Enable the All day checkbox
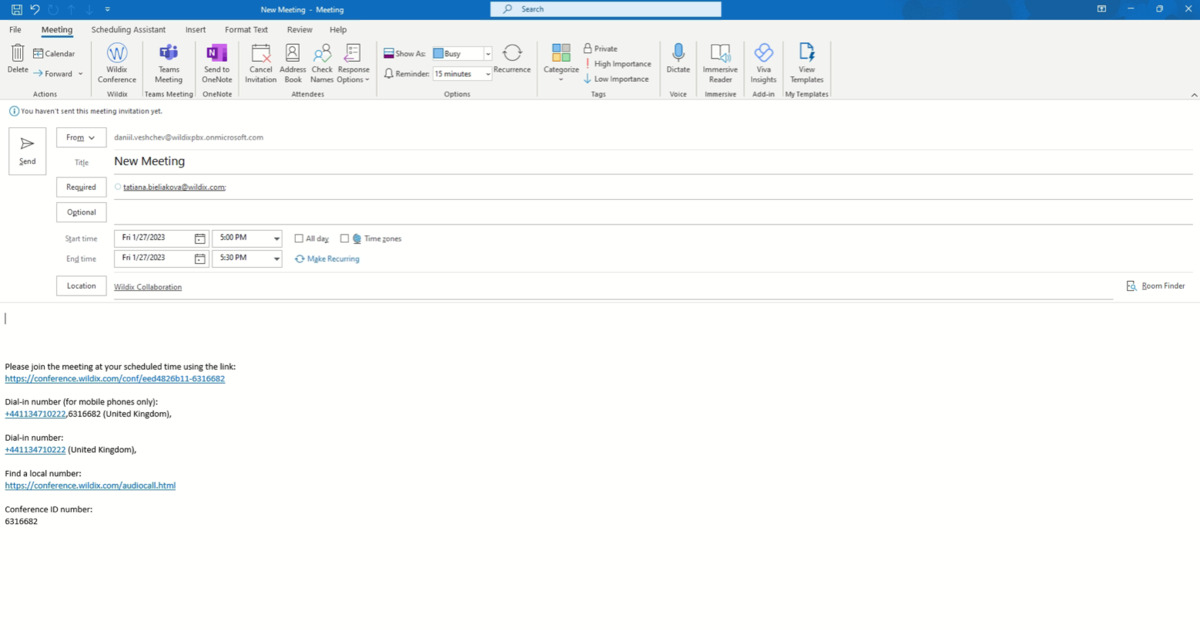 [299, 239]
